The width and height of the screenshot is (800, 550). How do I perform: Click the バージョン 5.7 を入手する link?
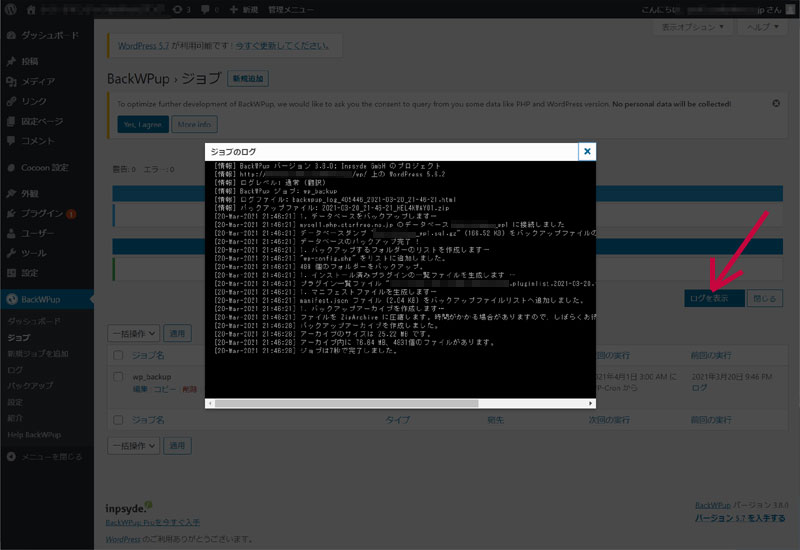point(740,518)
